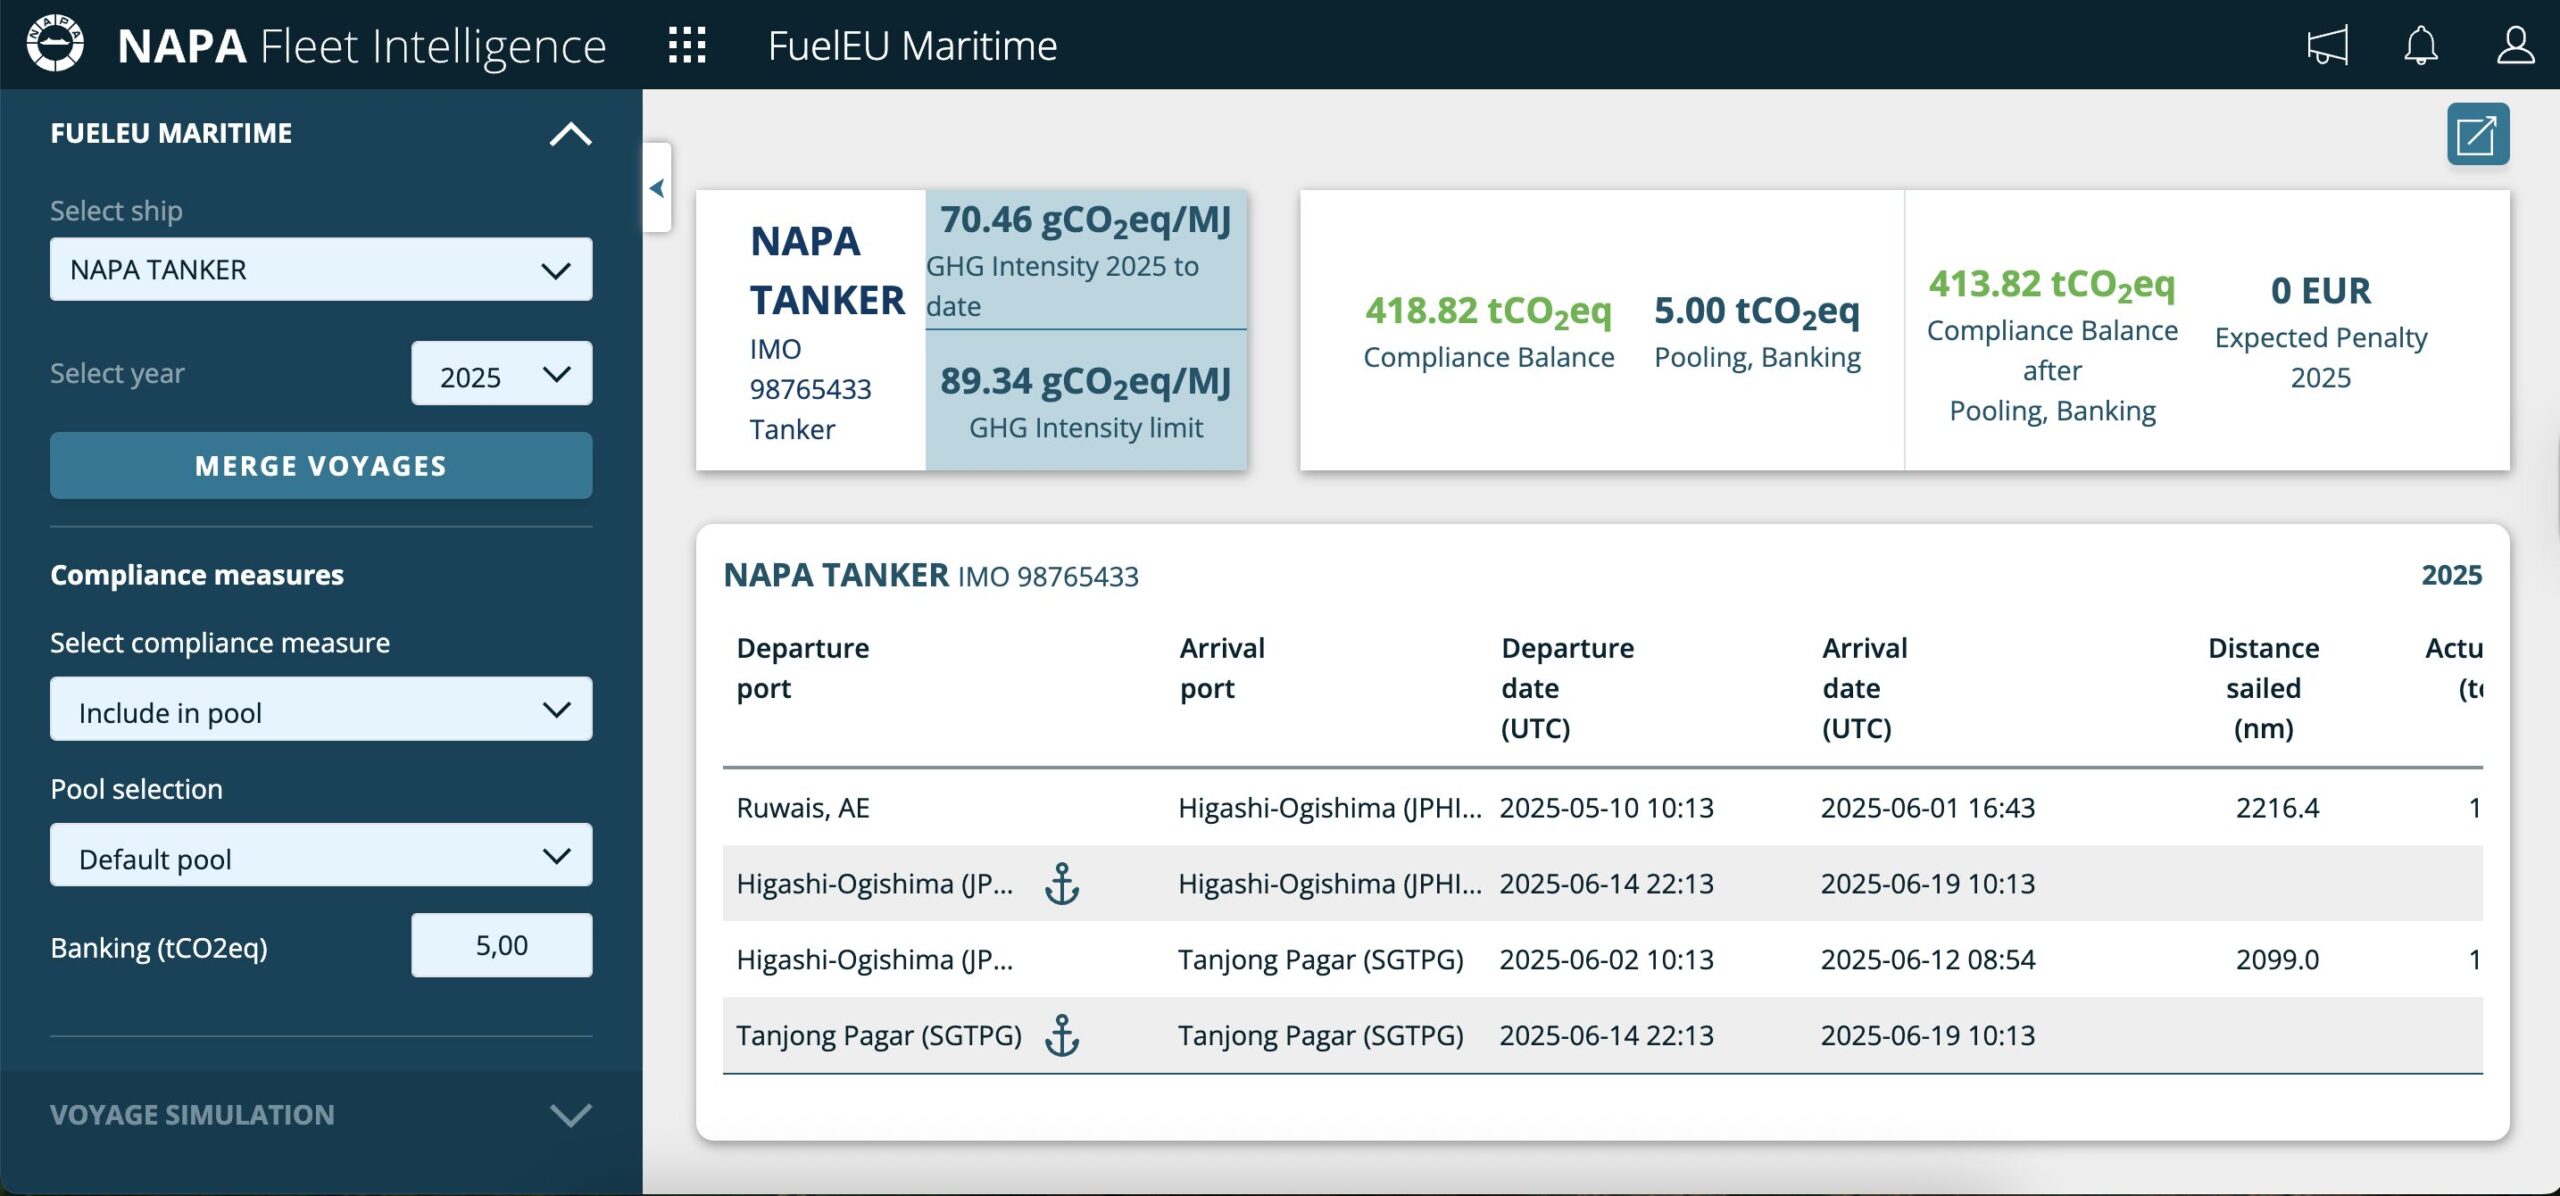
Task: Click anchor icon in Tanjong Pagar port stay row
Action: (x=1062, y=1035)
